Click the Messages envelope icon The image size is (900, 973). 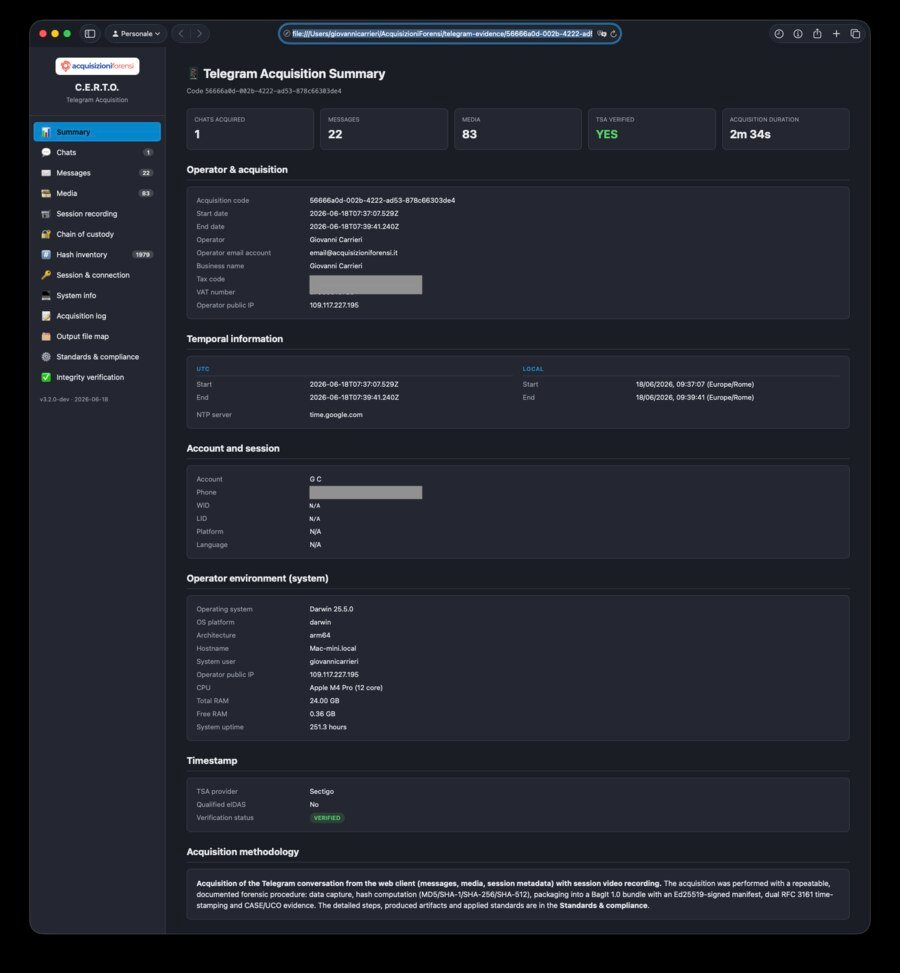46,173
